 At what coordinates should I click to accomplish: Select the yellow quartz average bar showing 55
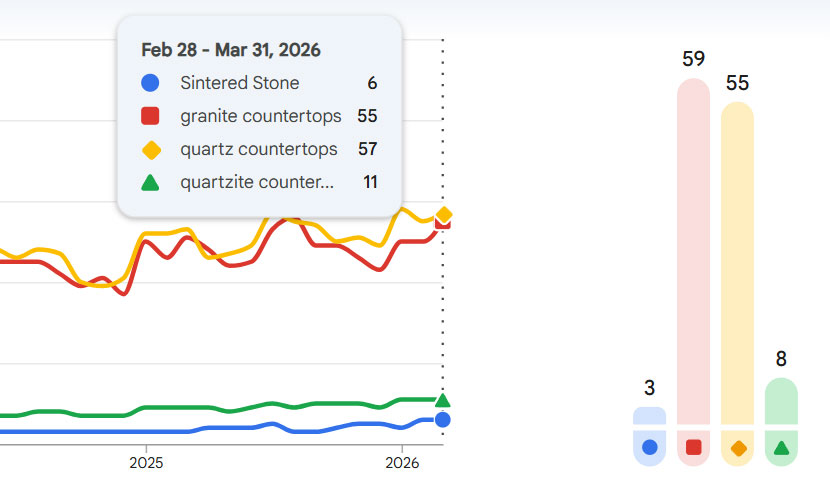(x=737, y=260)
